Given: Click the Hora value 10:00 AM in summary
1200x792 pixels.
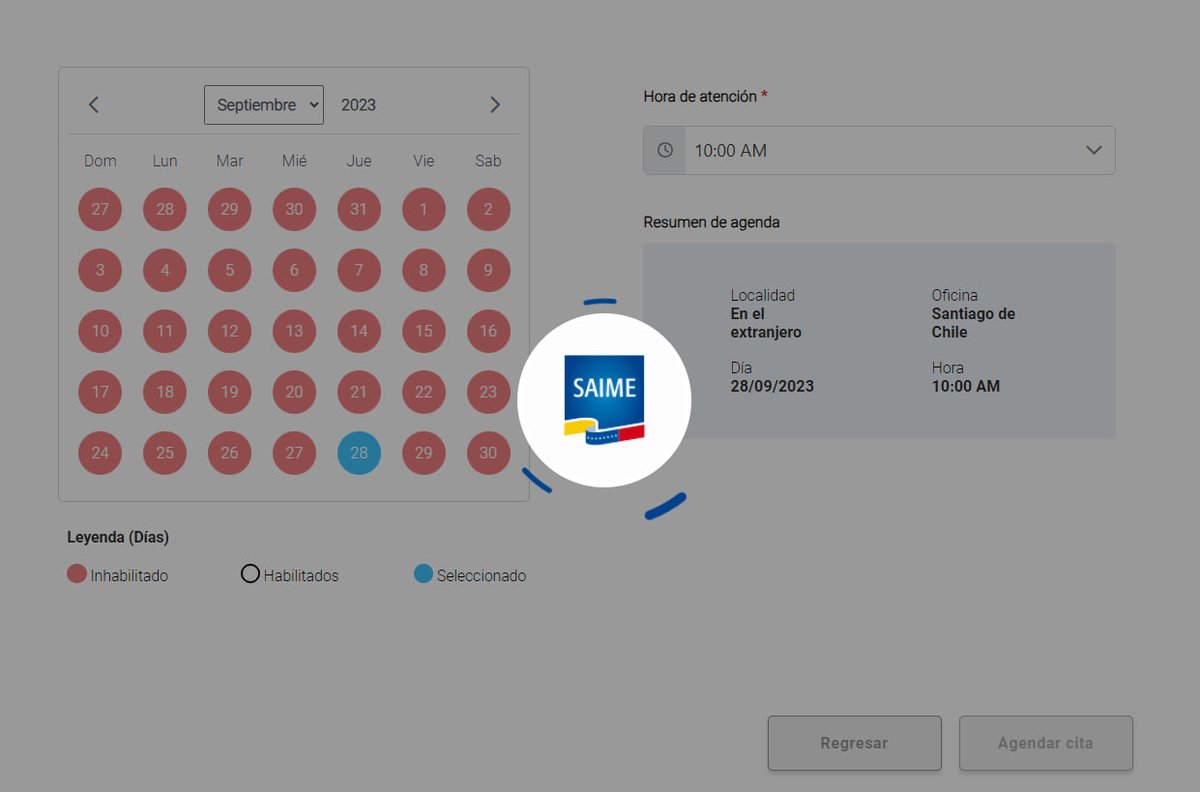Looking at the screenshot, I should pos(966,386).
